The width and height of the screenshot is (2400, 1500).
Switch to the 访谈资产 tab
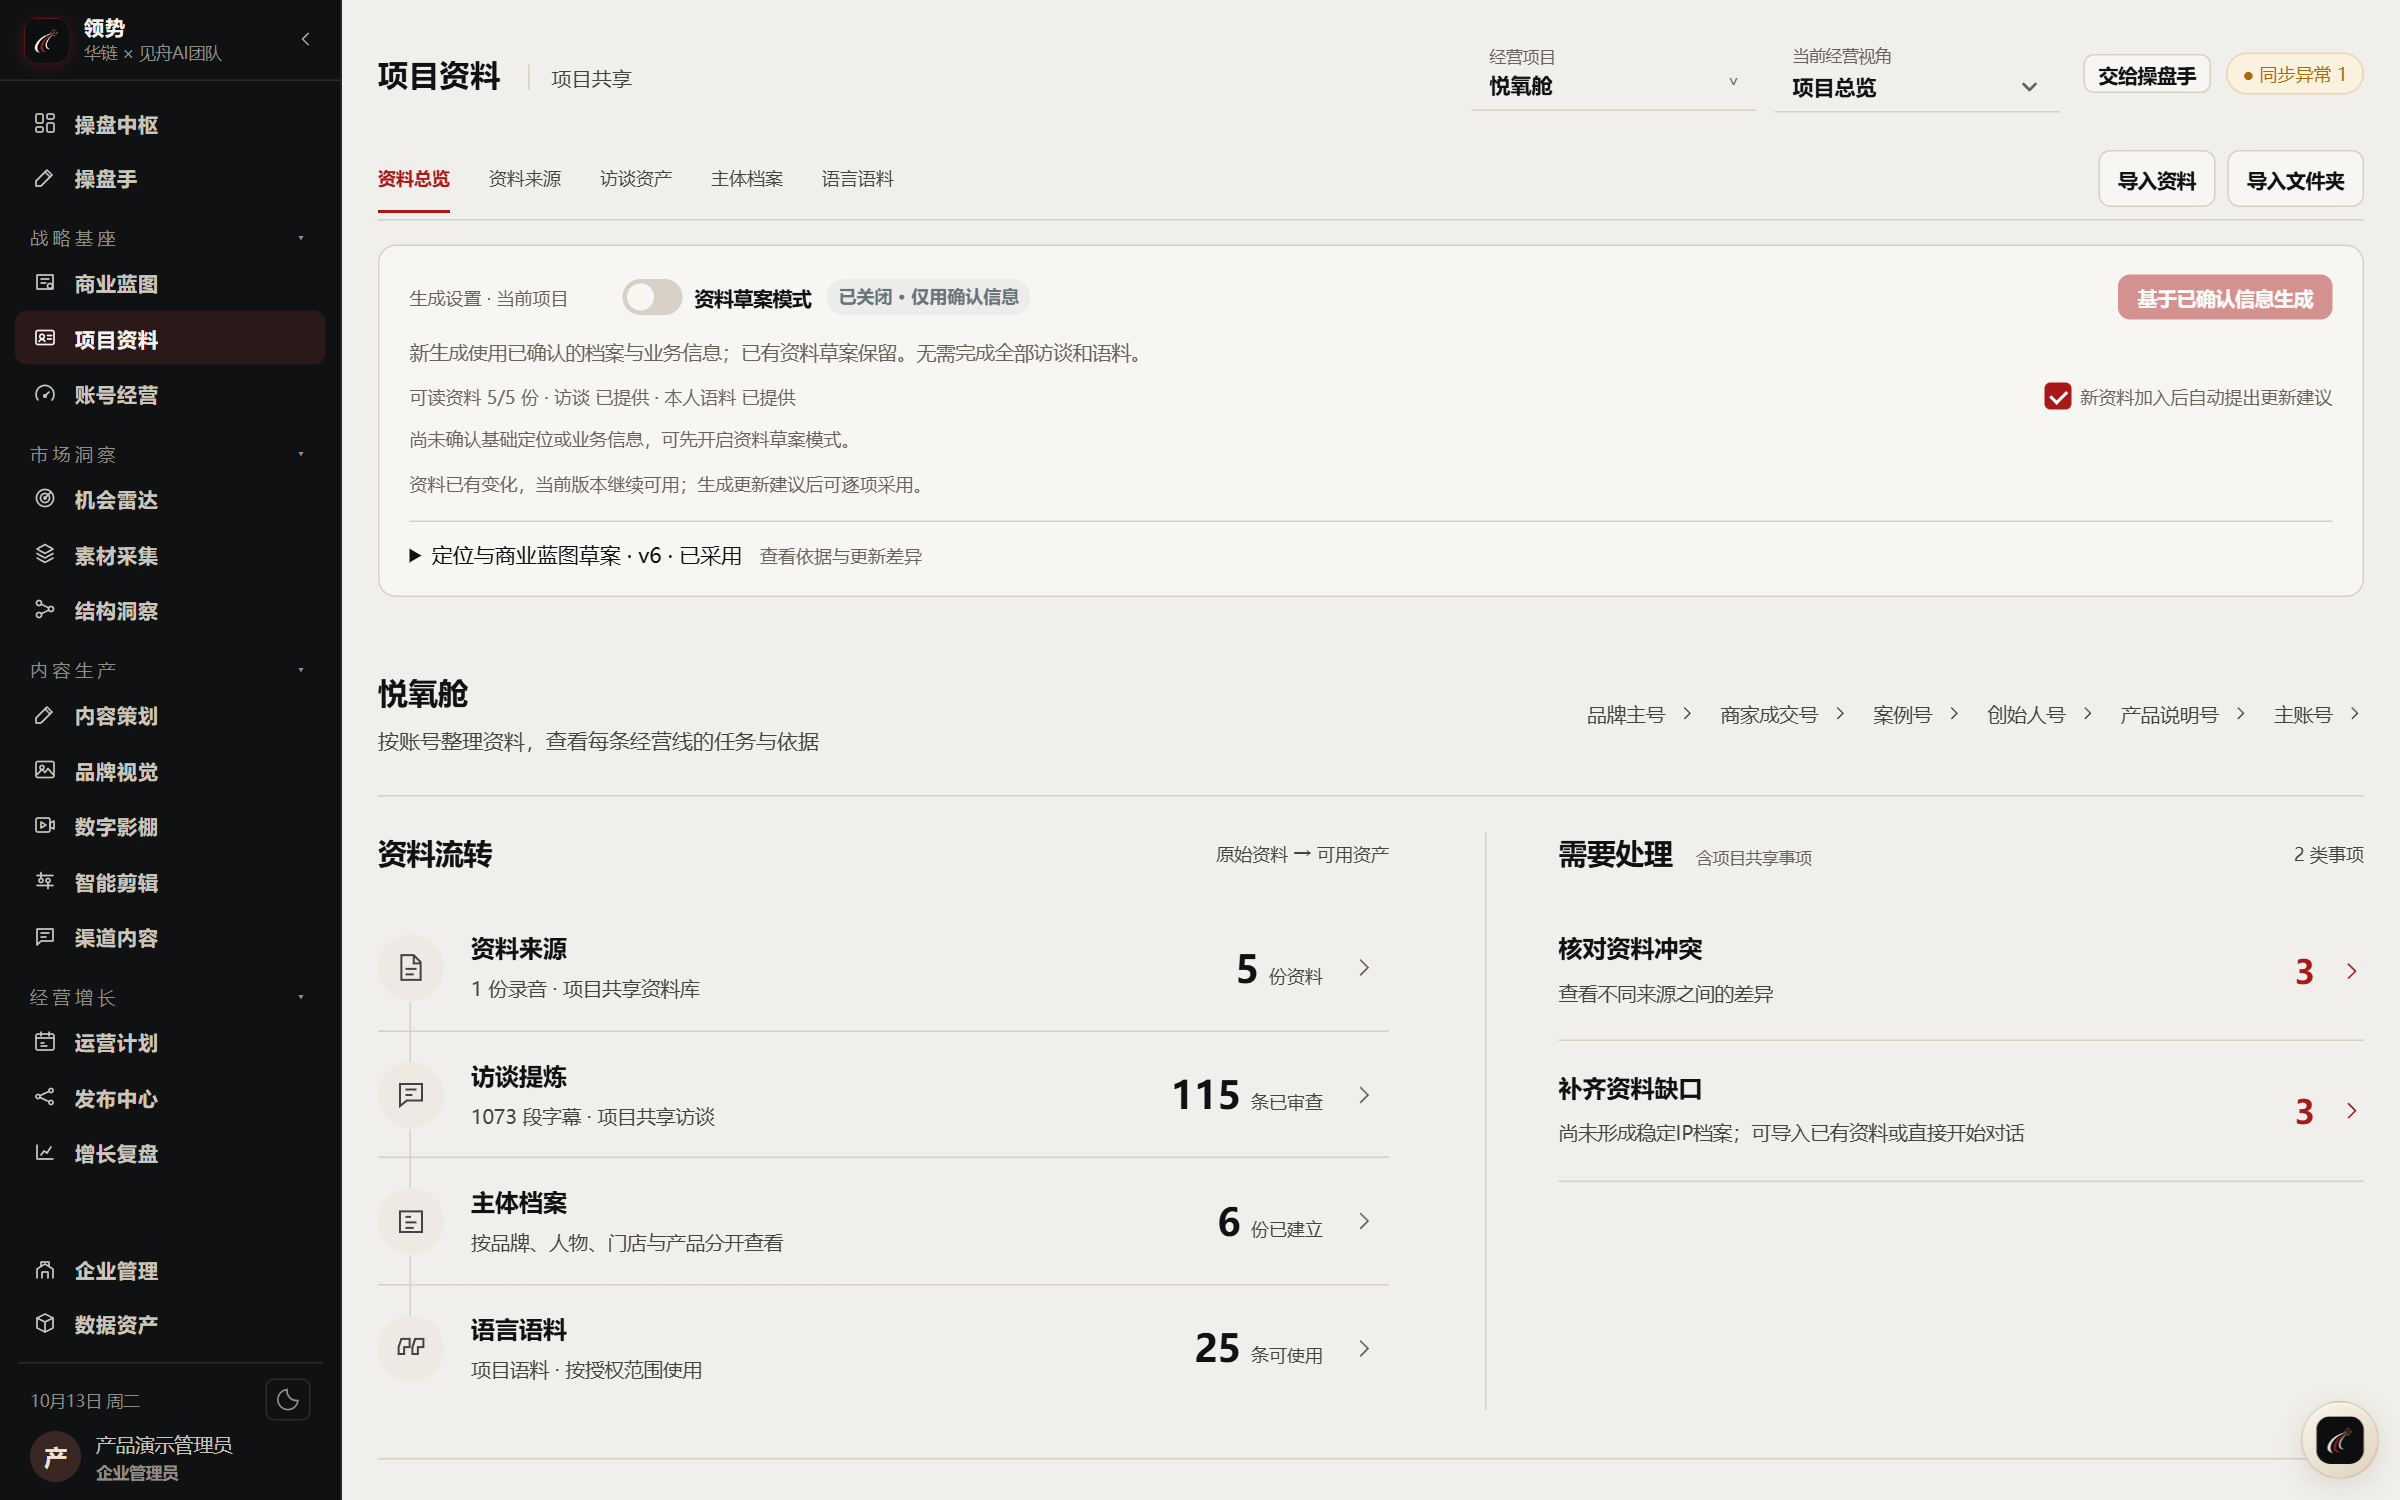(635, 179)
